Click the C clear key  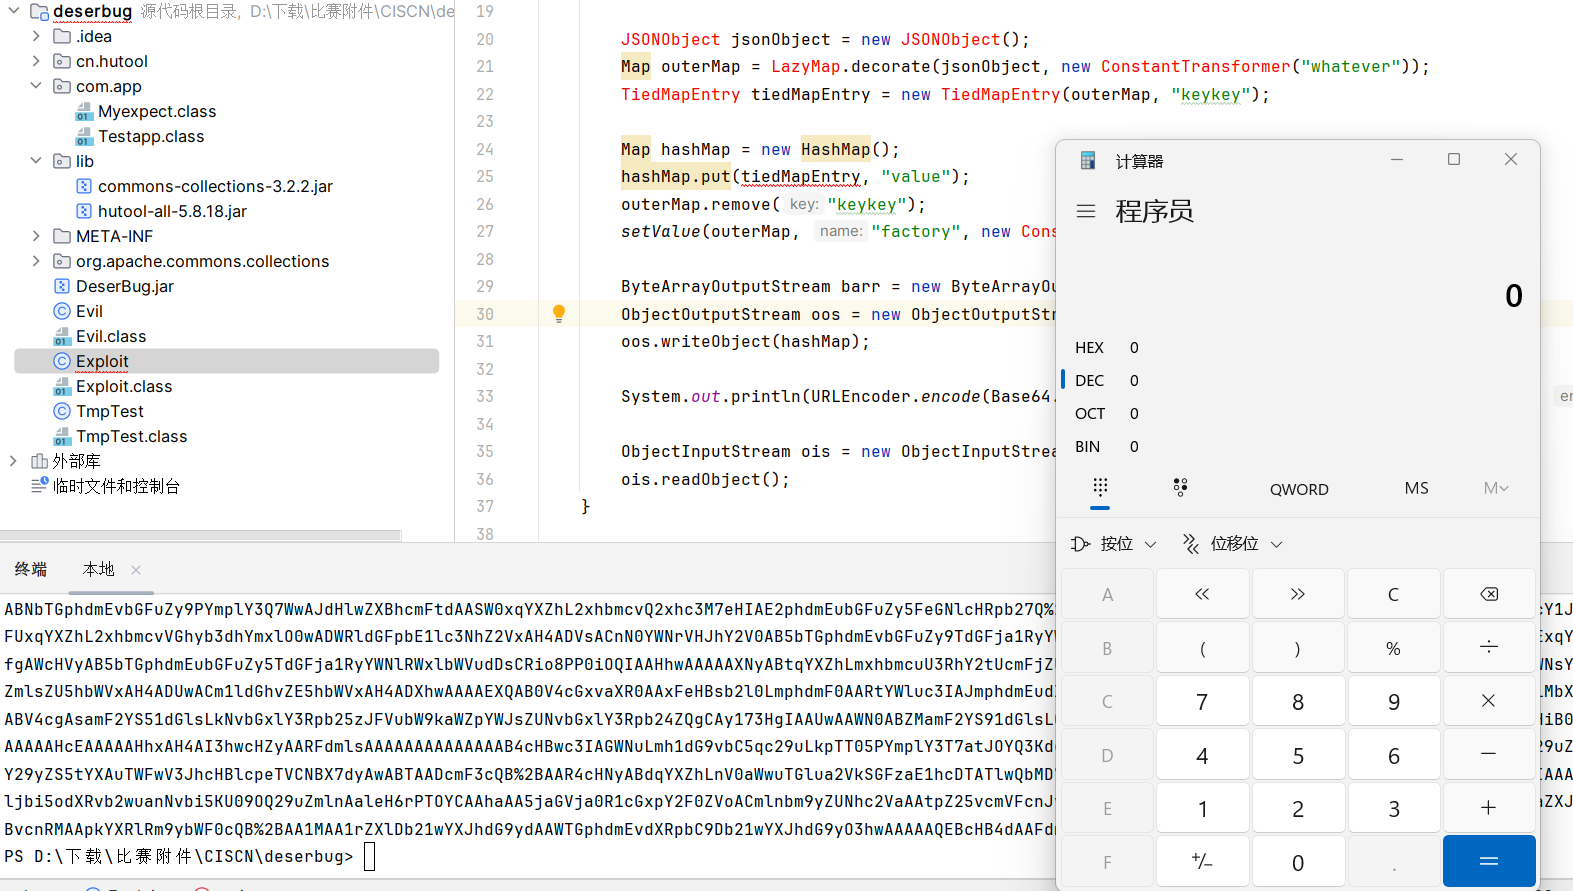1393,594
